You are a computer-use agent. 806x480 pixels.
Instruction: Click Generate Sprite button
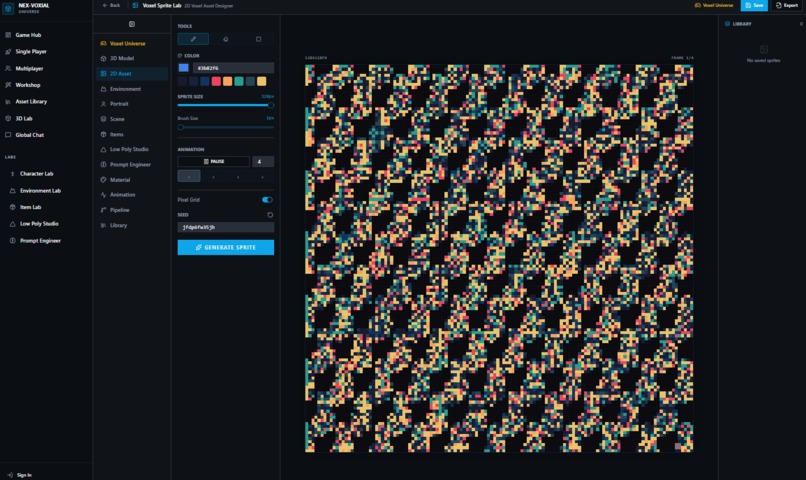tap(226, 247)
